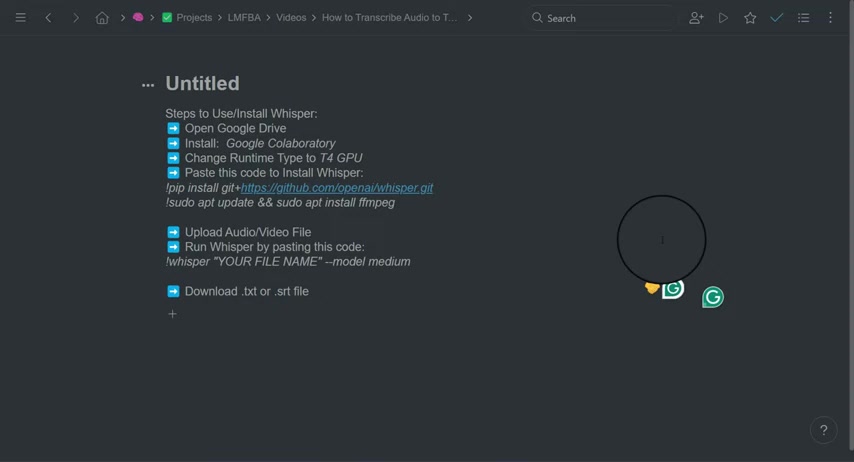Click 'Steps to Use/Install Whisper:' line

coord(241,113)
